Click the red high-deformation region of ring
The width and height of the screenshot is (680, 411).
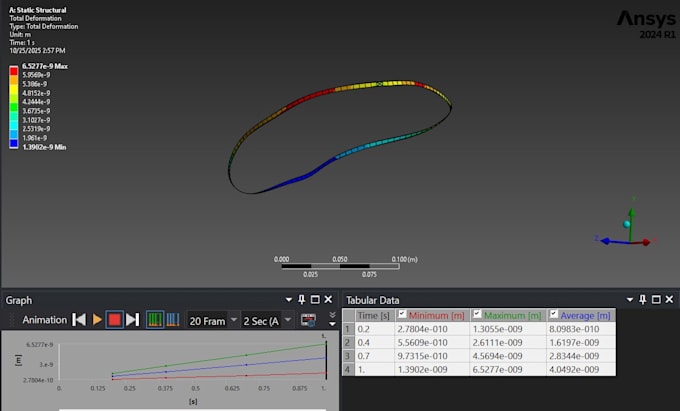tap(310, 97)
